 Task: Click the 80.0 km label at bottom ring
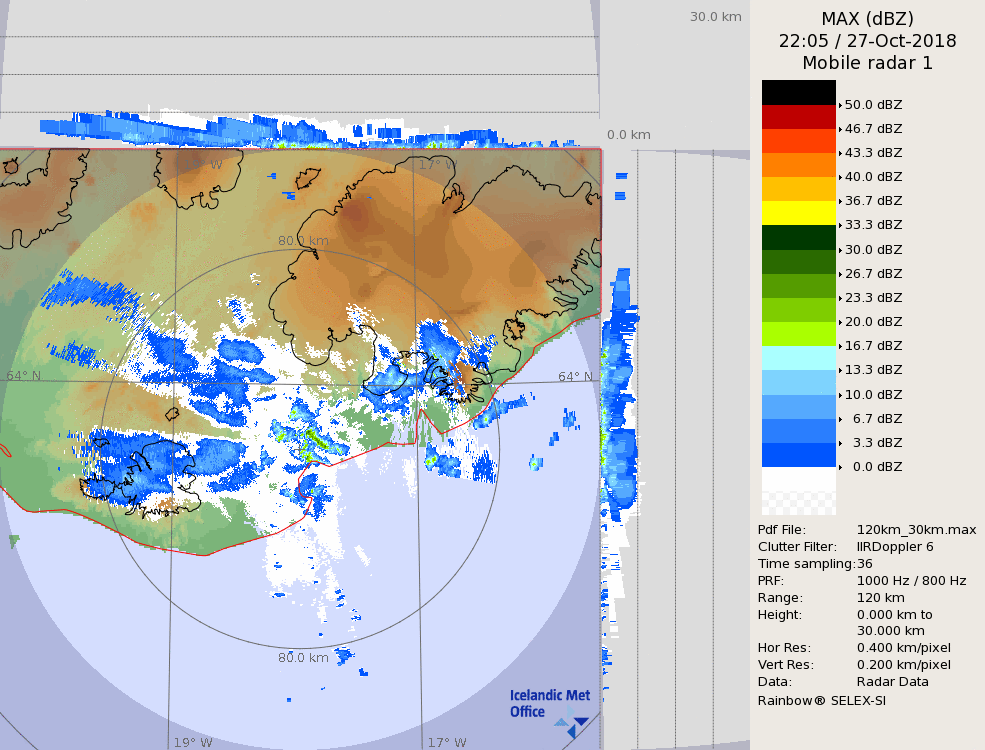(303, 658)
